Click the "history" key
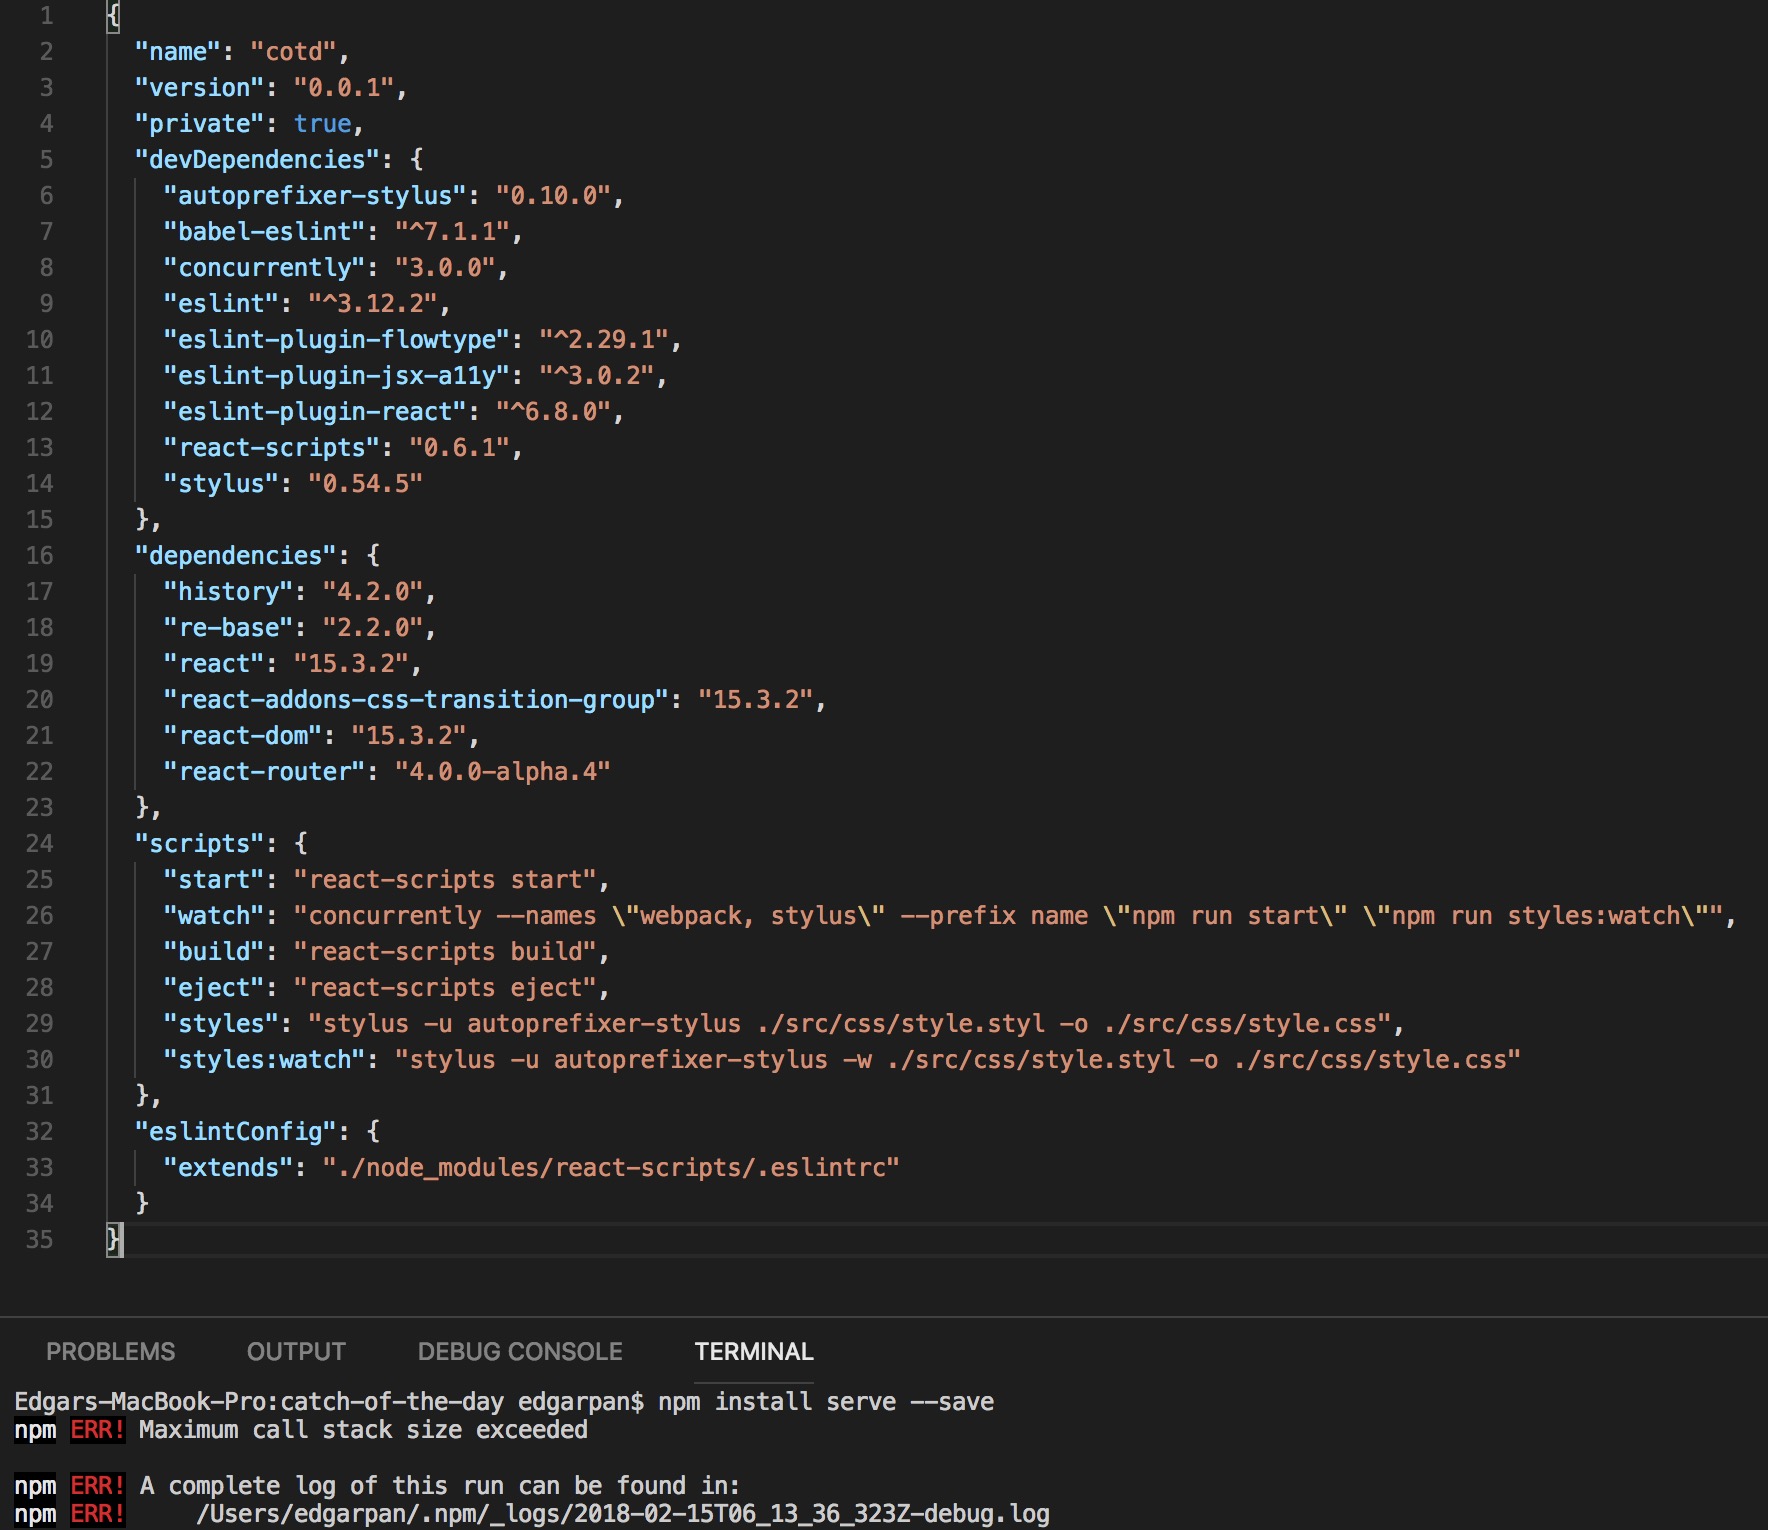 click(x=229, y=591)
